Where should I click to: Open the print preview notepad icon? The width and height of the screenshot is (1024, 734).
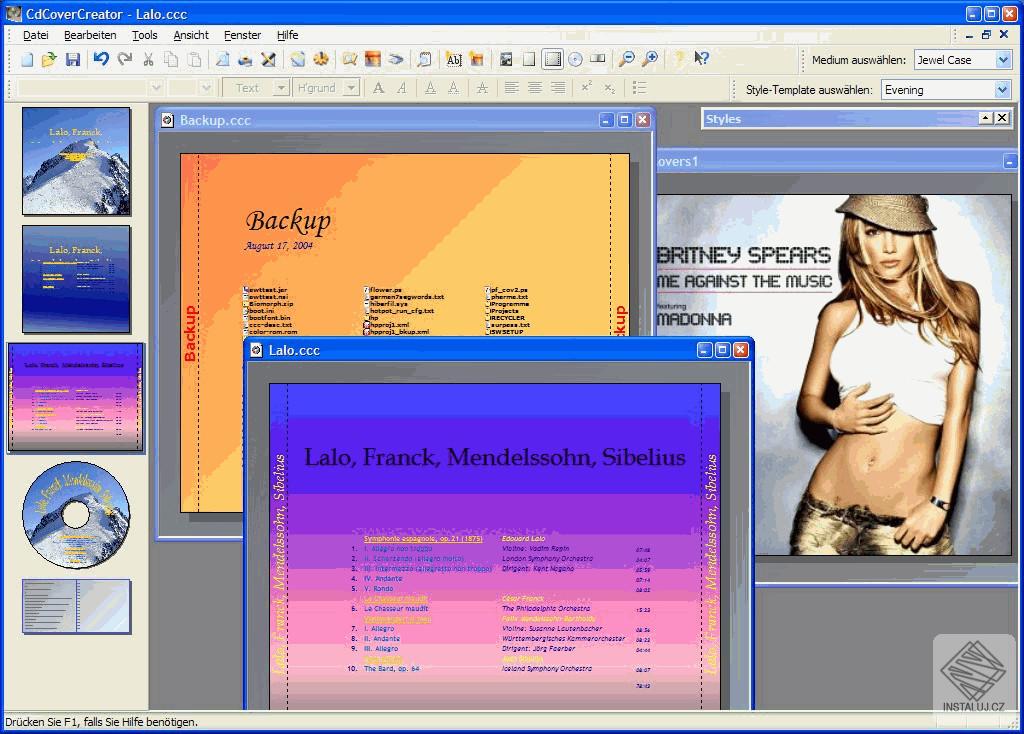pyautogui.click(x=424, y=59)
